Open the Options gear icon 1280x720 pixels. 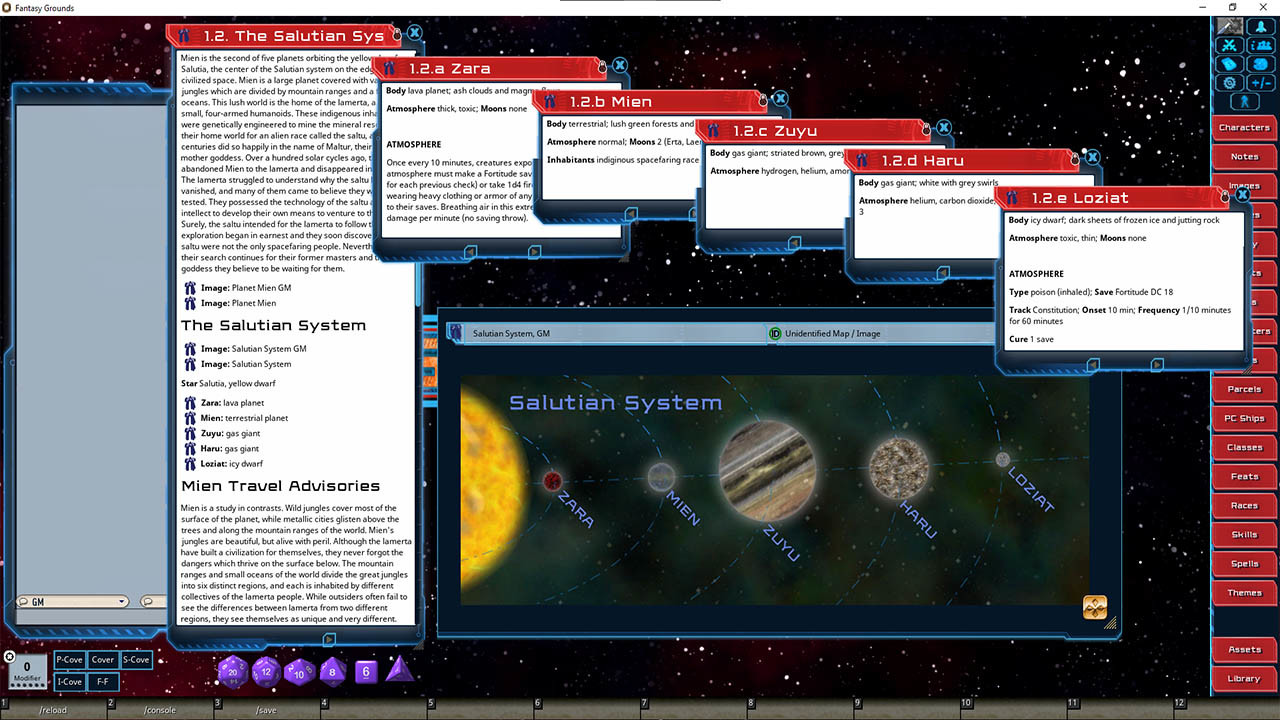pos(1228,83)
